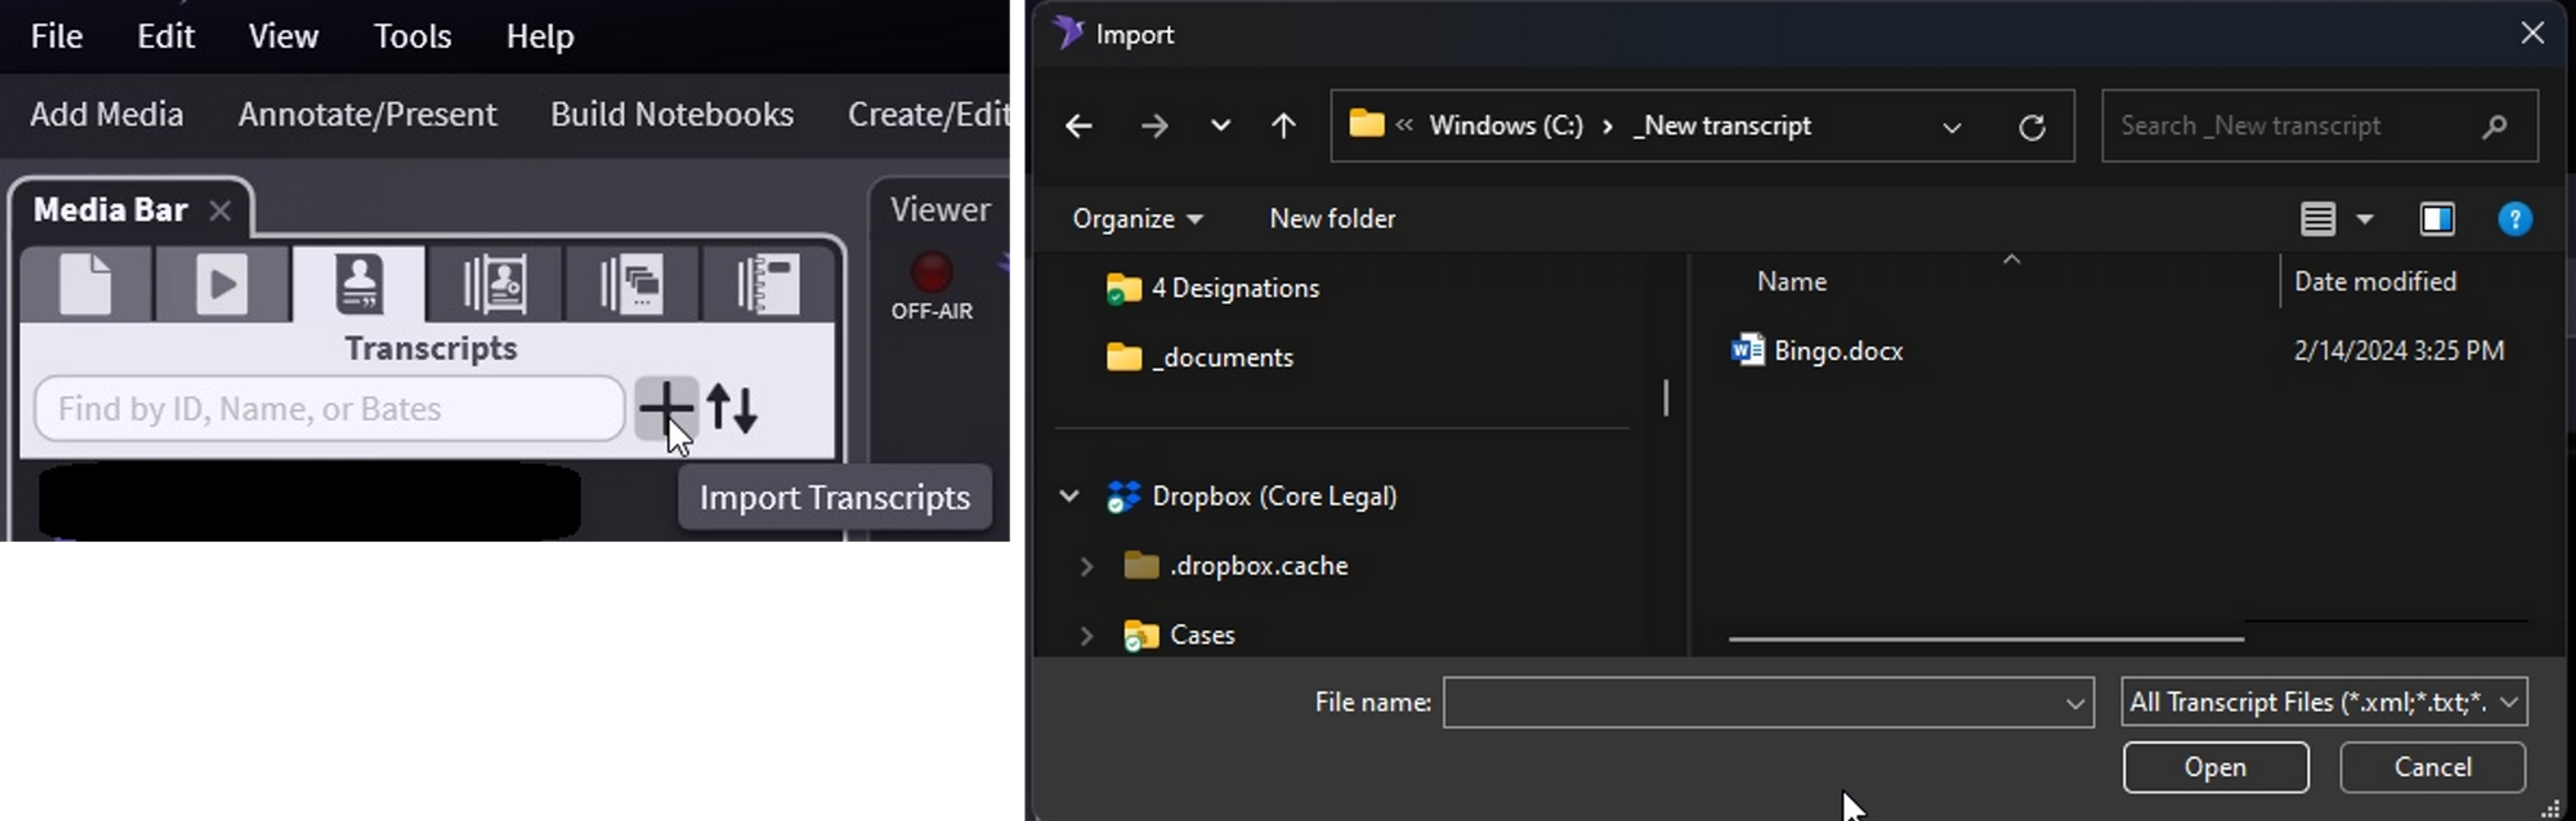Open the Notebooks tab icon
Screen dimensions: 2576x821
(767, 284)
